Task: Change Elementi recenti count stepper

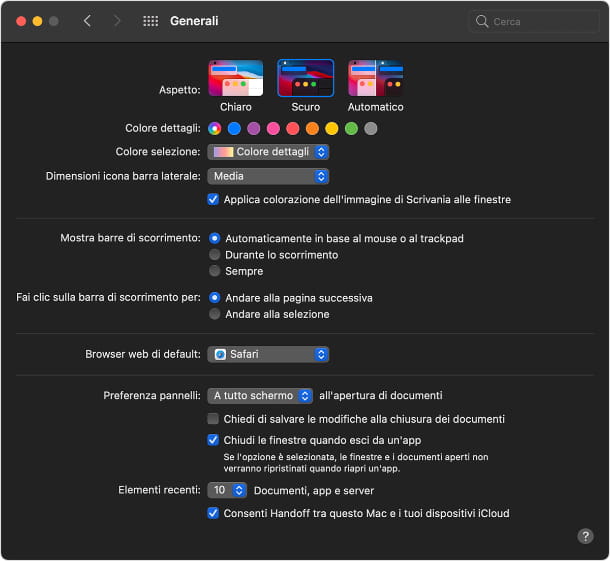Action: (x=227, y=490)
